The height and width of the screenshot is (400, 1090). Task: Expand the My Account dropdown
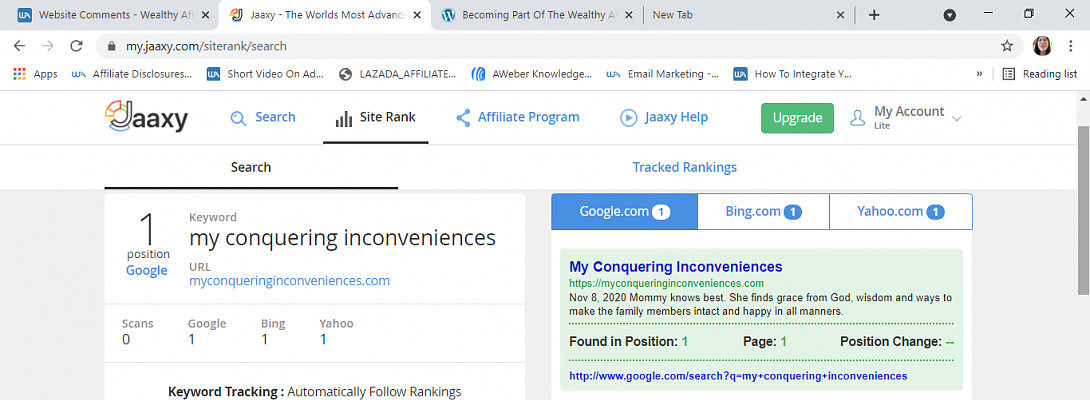906,118
